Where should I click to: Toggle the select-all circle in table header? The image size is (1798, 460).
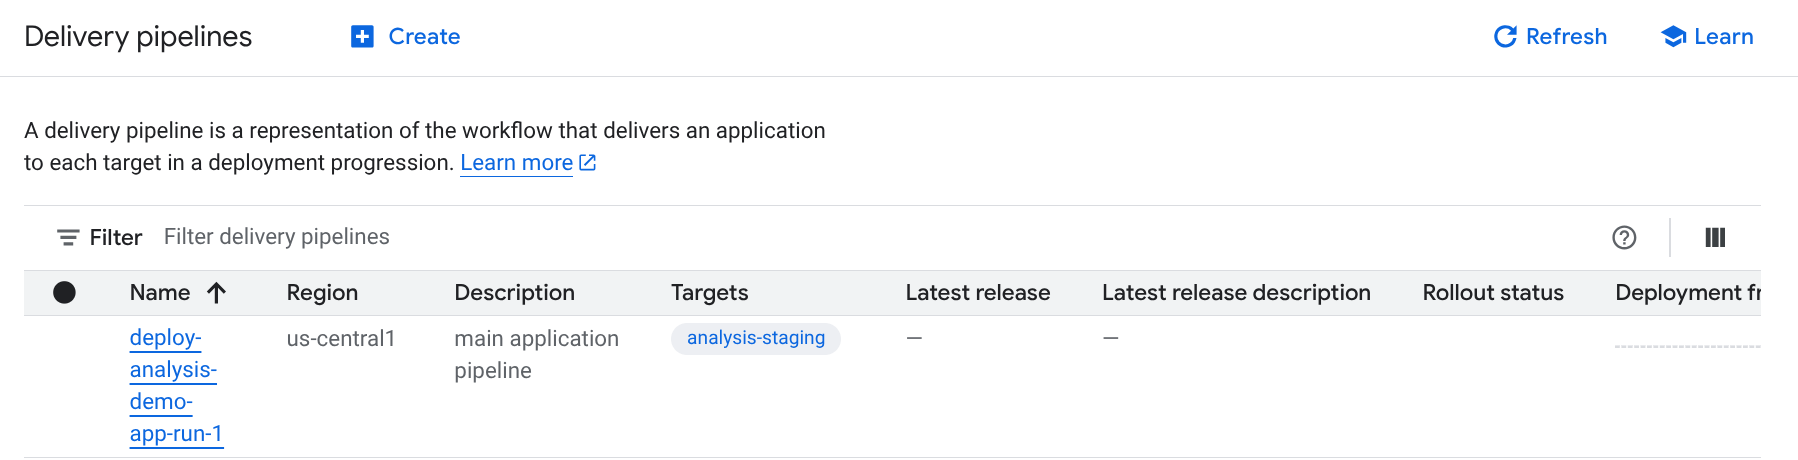[x=64, y=292]
